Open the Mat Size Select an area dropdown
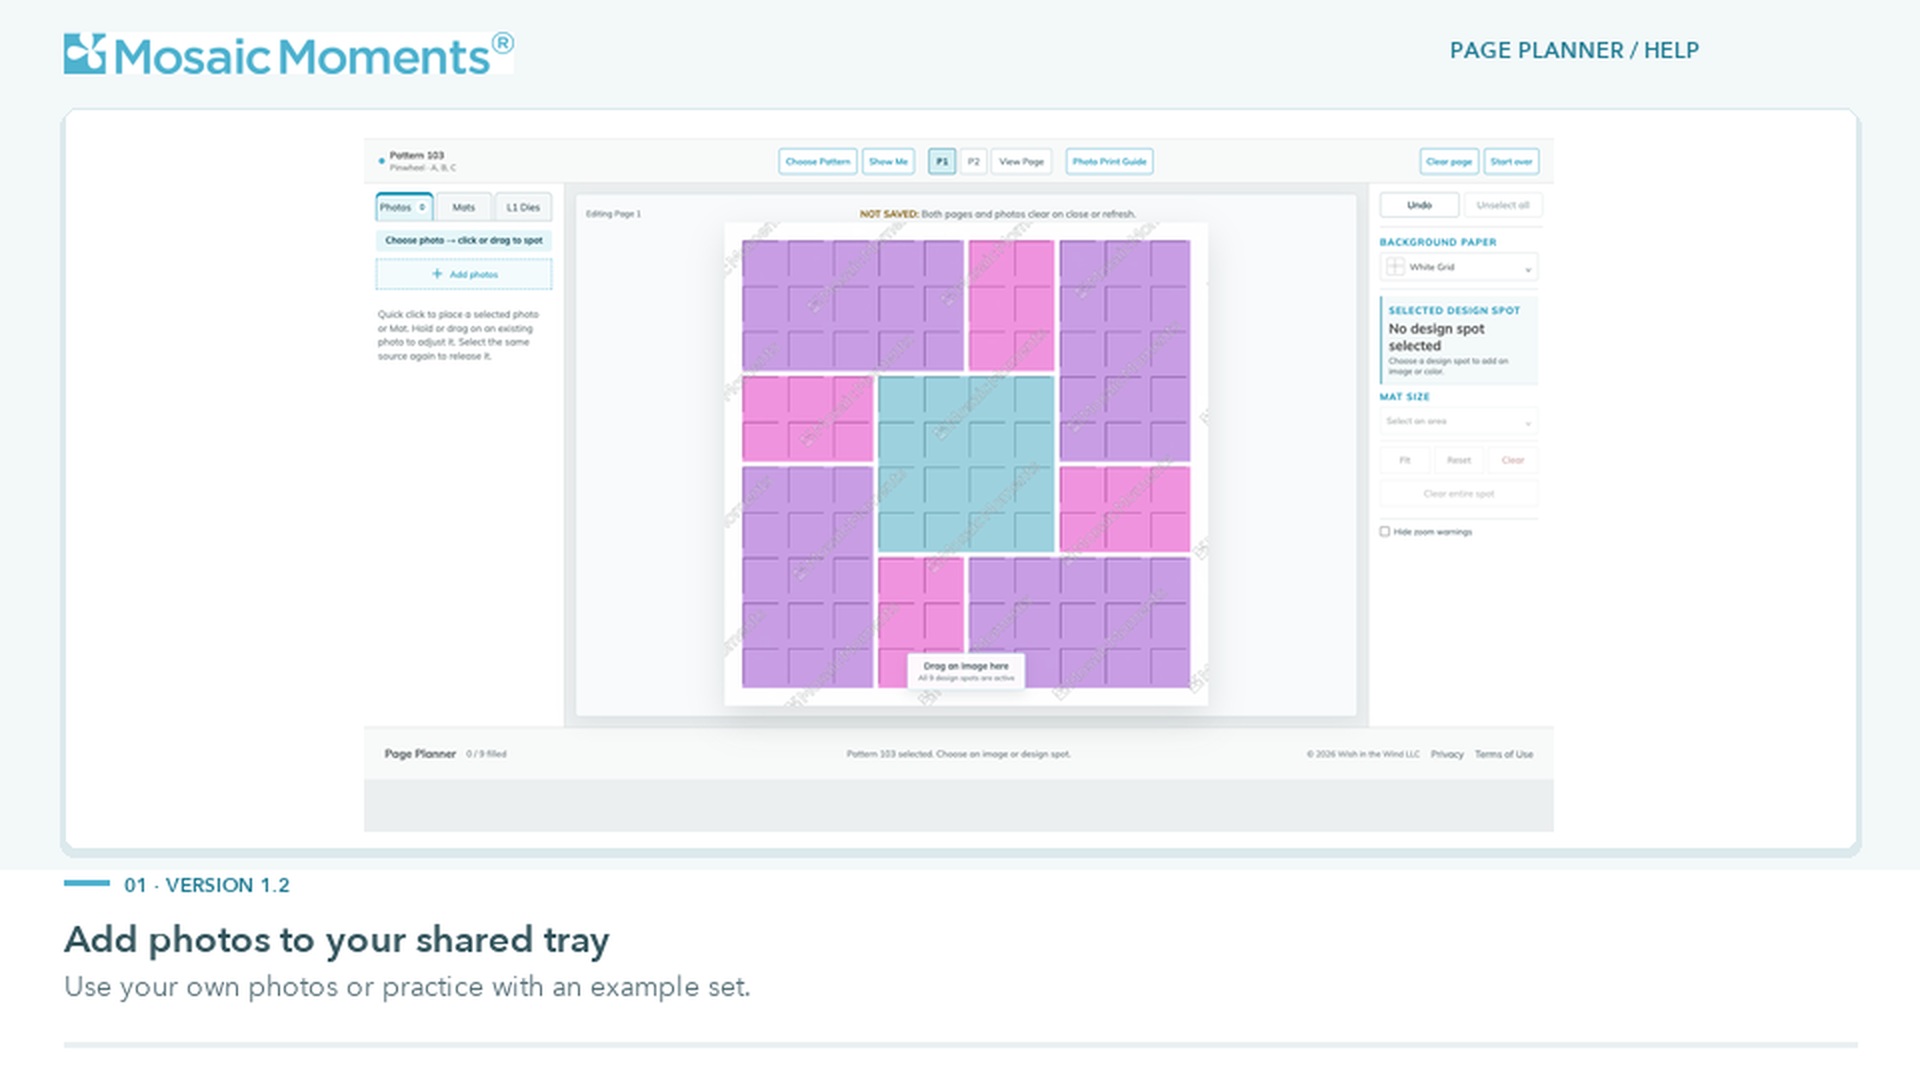The image size is (1920, 1080). [x=1459, y=421]
